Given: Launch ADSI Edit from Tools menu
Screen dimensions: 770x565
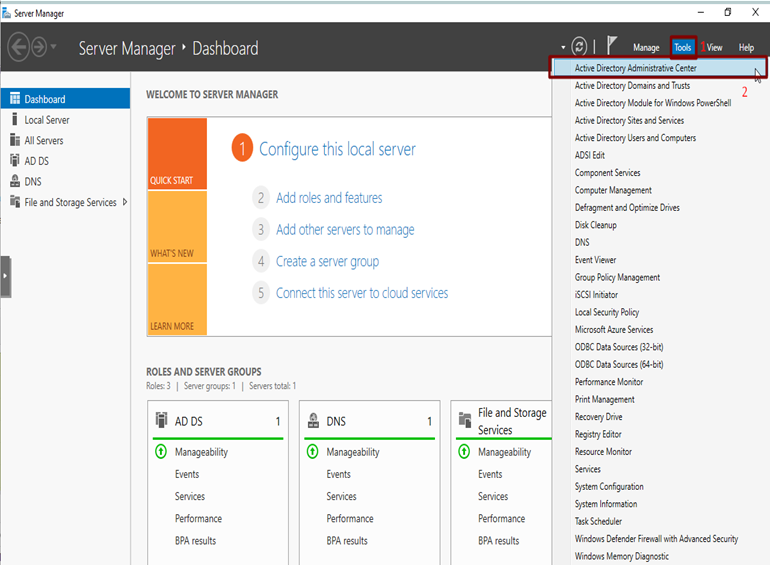Looking at the screenshot, I should click(590, 155).
